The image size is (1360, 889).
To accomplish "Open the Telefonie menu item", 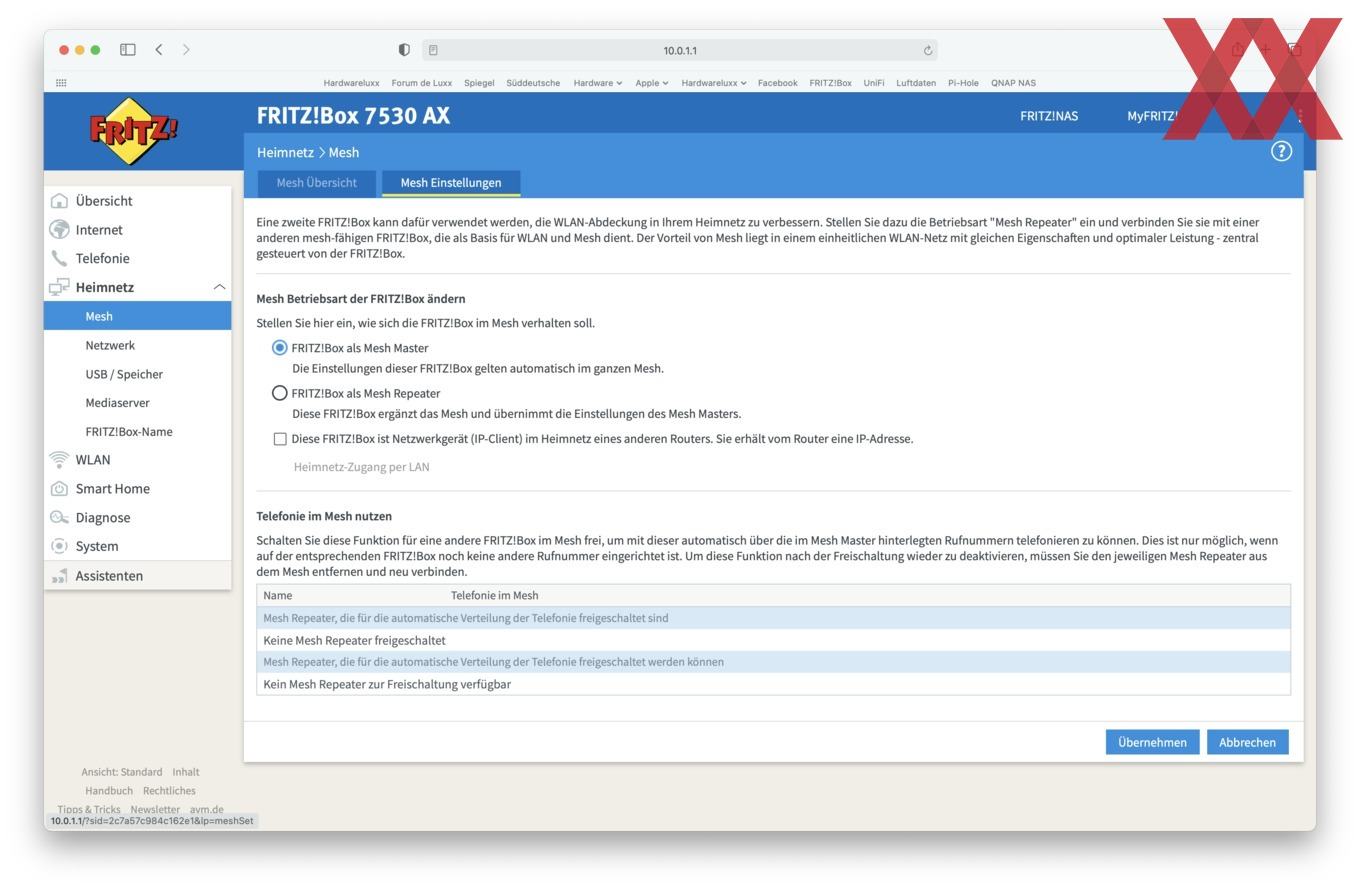I will pos(102,258).
